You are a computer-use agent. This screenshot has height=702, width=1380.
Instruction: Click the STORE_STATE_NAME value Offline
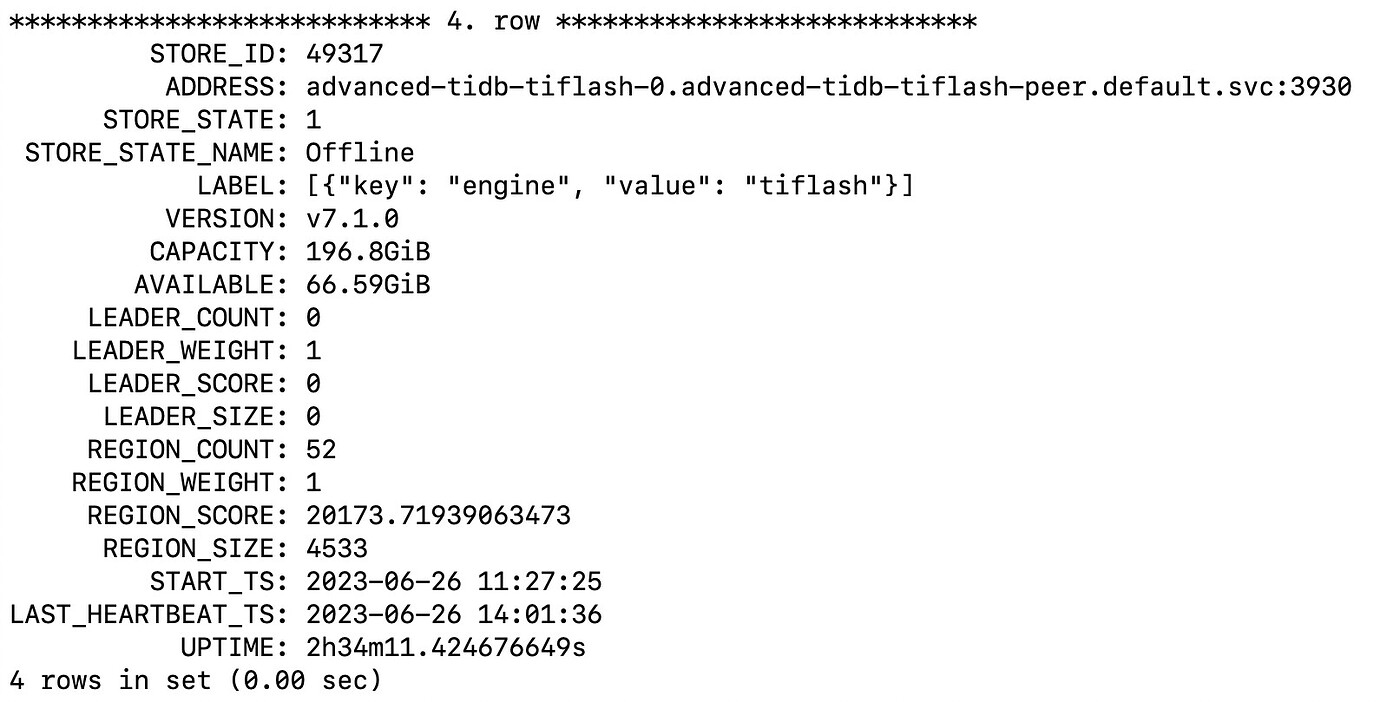point(360,152)
